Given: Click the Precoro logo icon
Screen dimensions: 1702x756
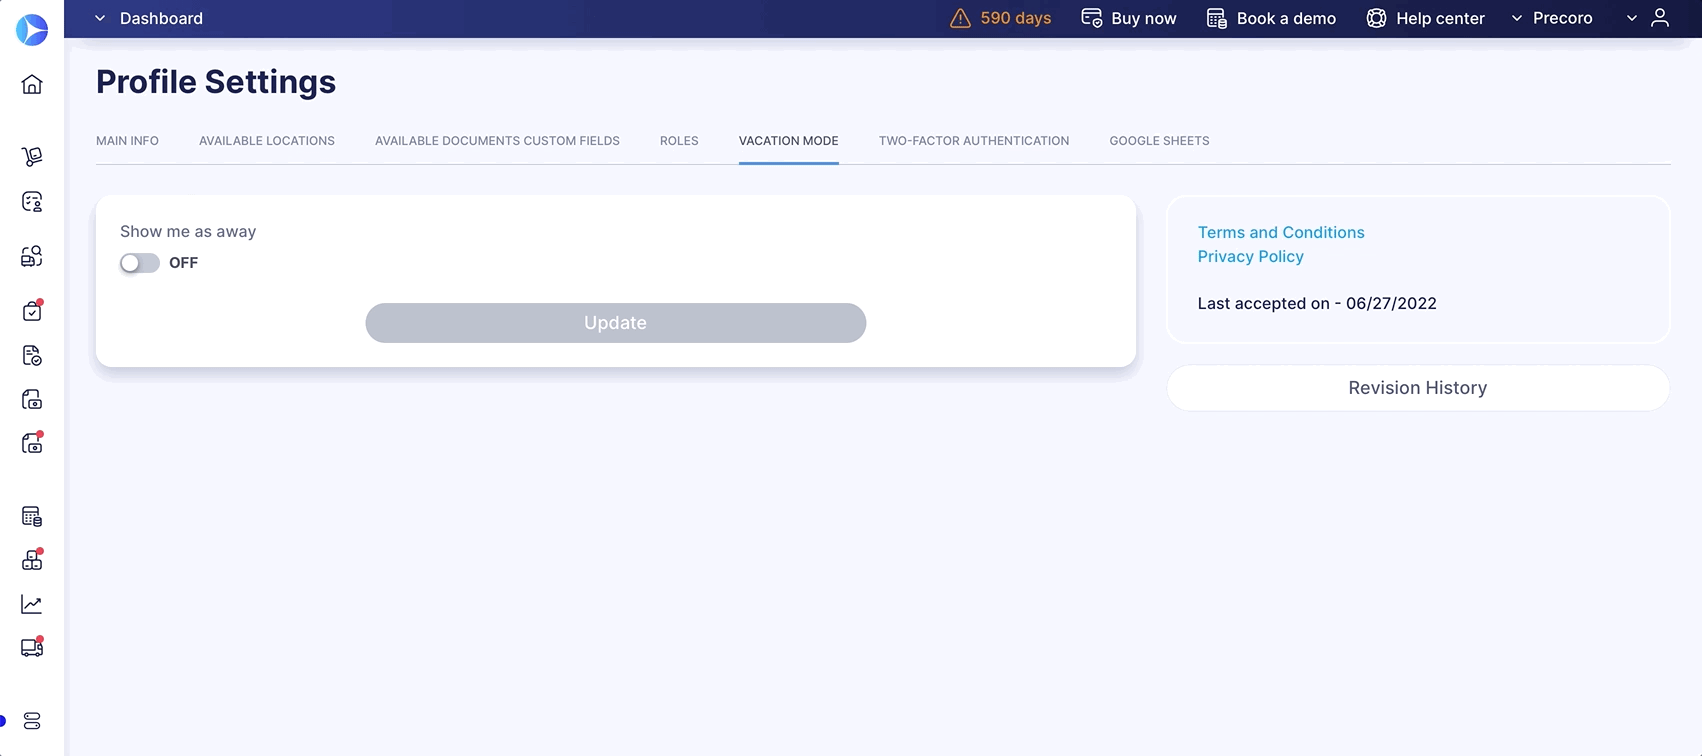Looking at the screenshot, I should [x=32, y=30].
